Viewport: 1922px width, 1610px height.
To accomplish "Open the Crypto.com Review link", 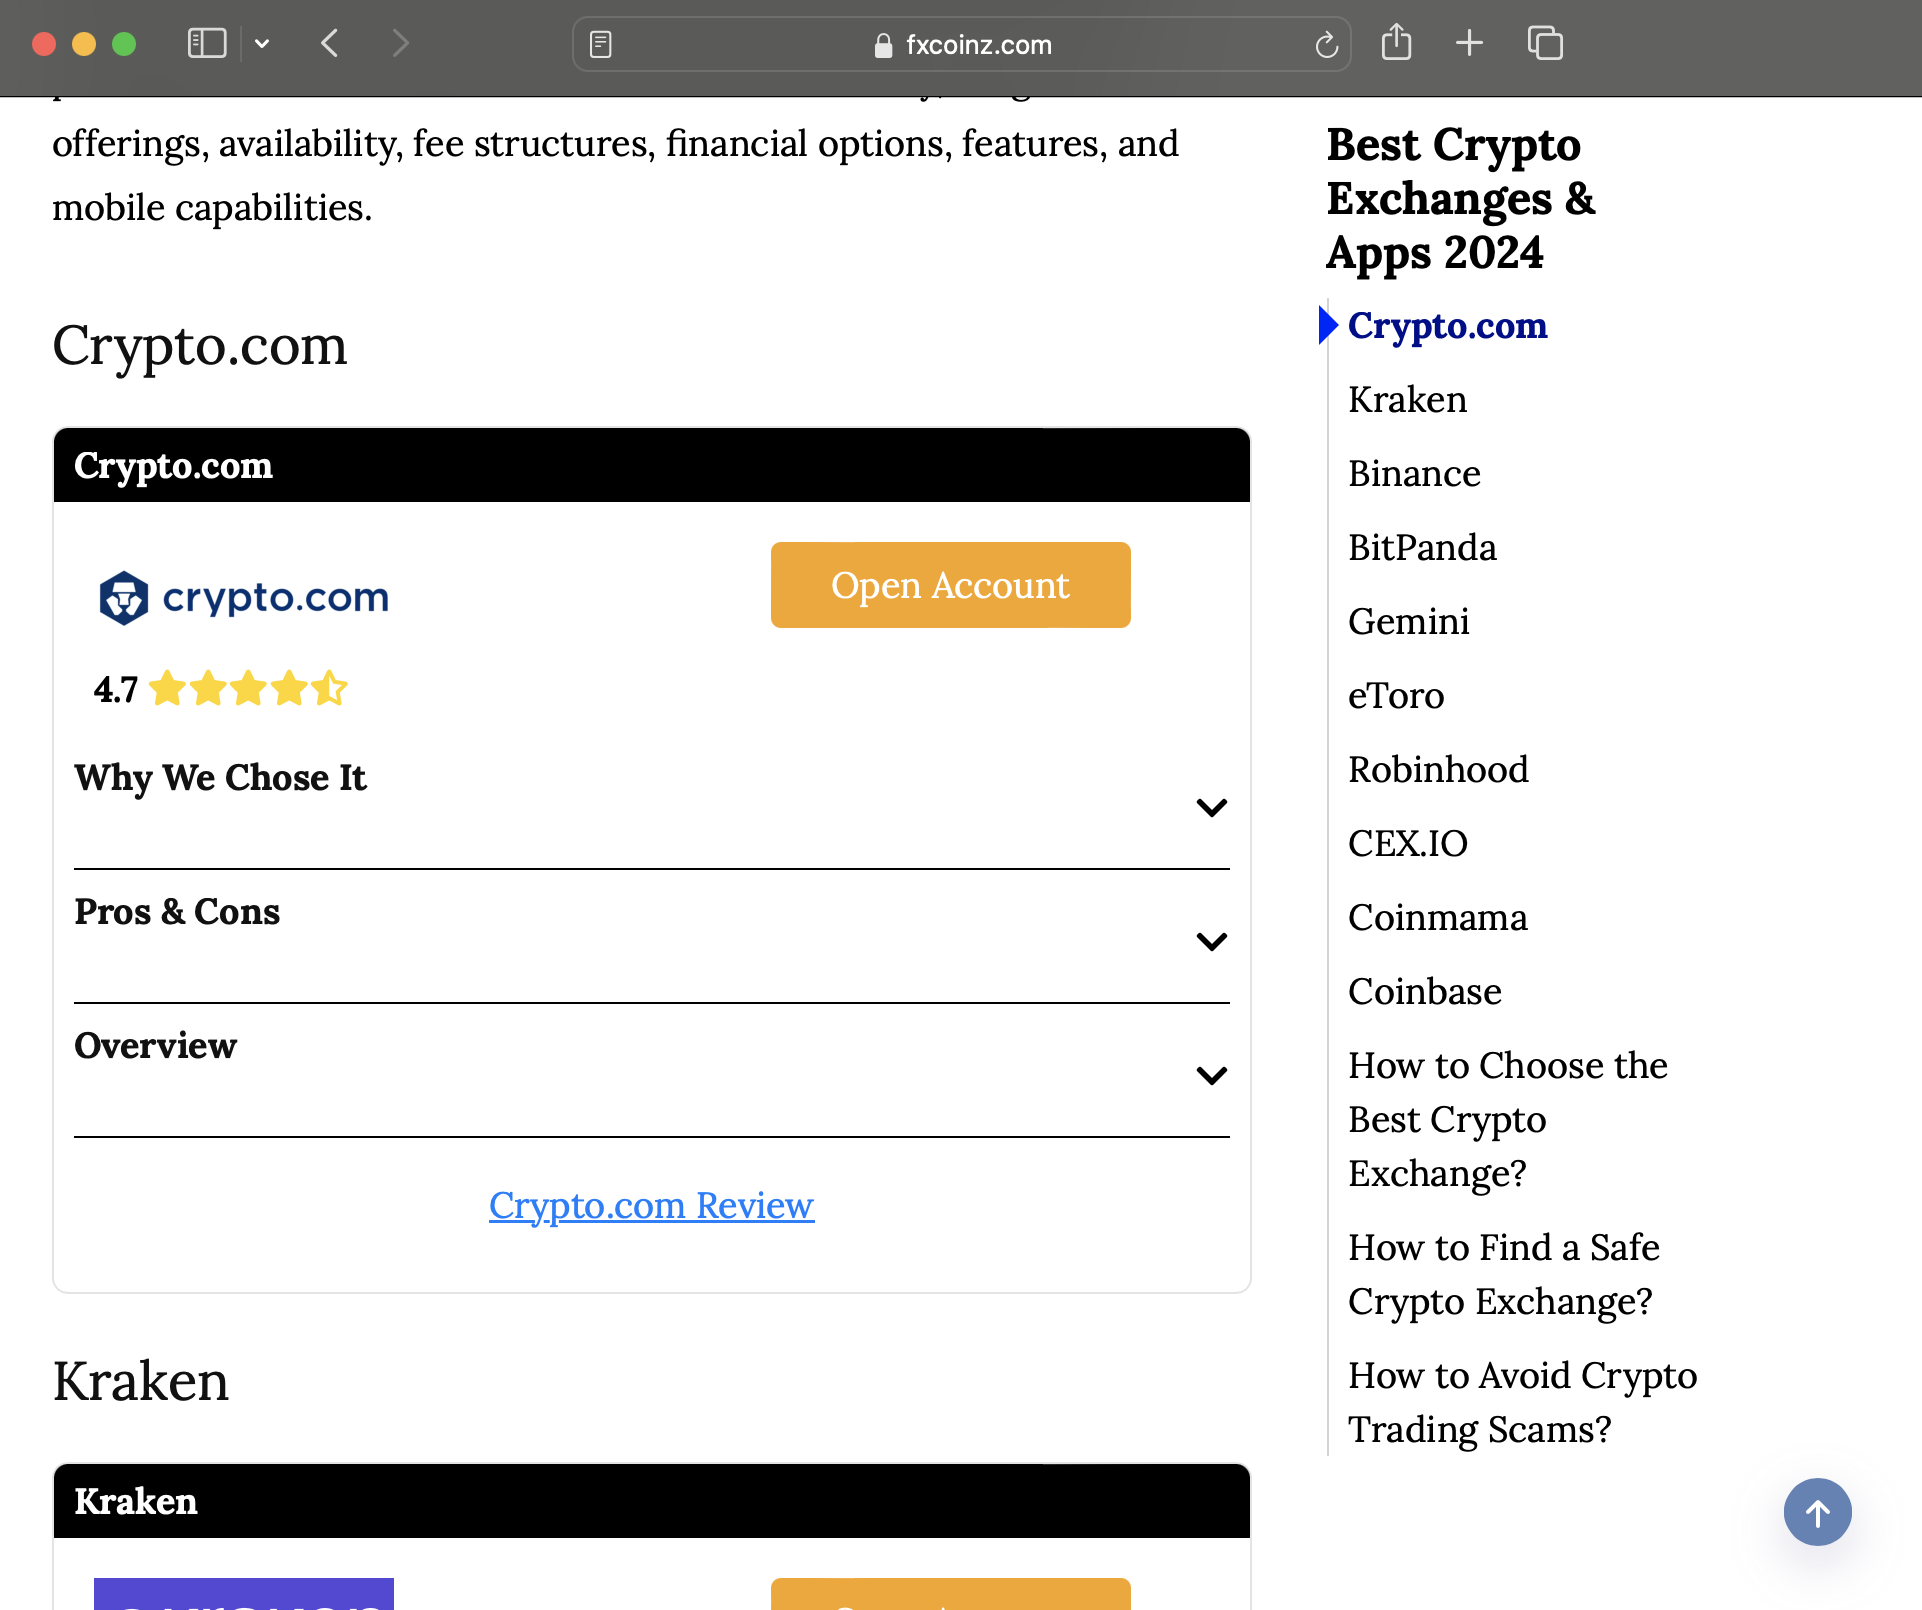I will pyautogui.click(x=651, y=1205).
